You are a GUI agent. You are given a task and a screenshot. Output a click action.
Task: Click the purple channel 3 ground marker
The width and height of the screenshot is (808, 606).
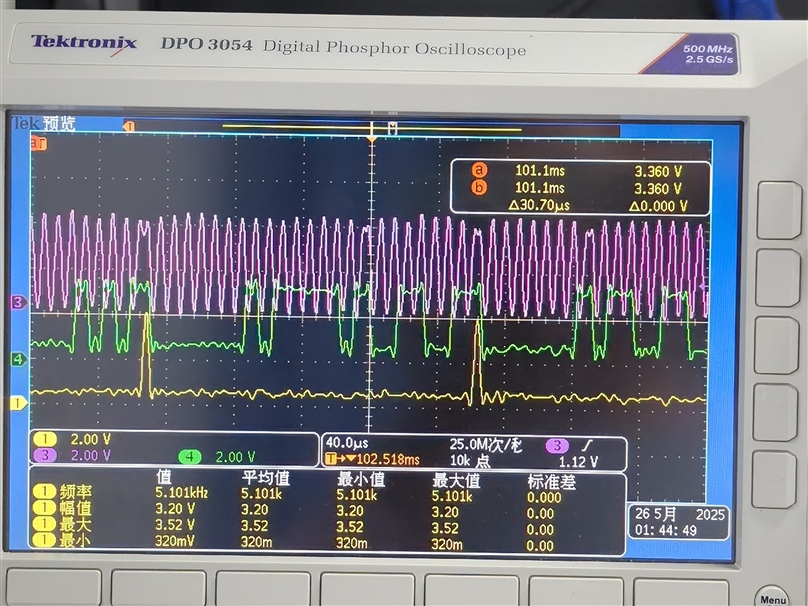click(x=19, y=302)
